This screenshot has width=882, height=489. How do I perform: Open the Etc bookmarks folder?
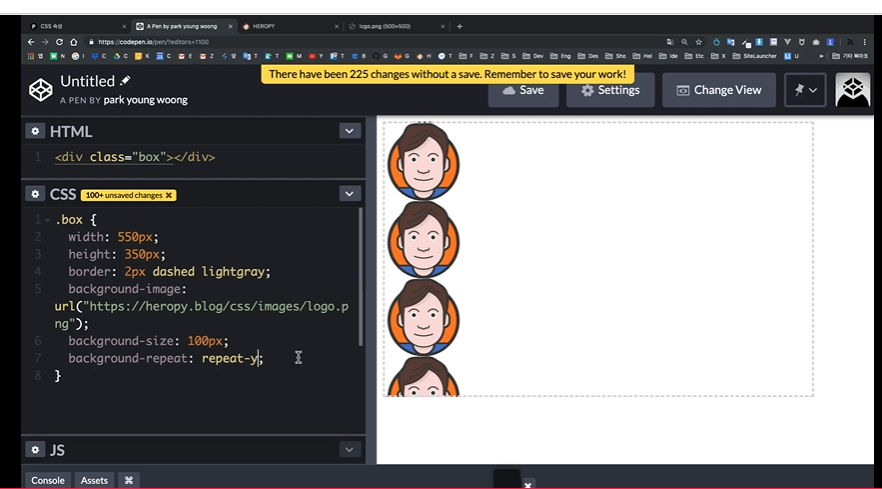point(692,56)
